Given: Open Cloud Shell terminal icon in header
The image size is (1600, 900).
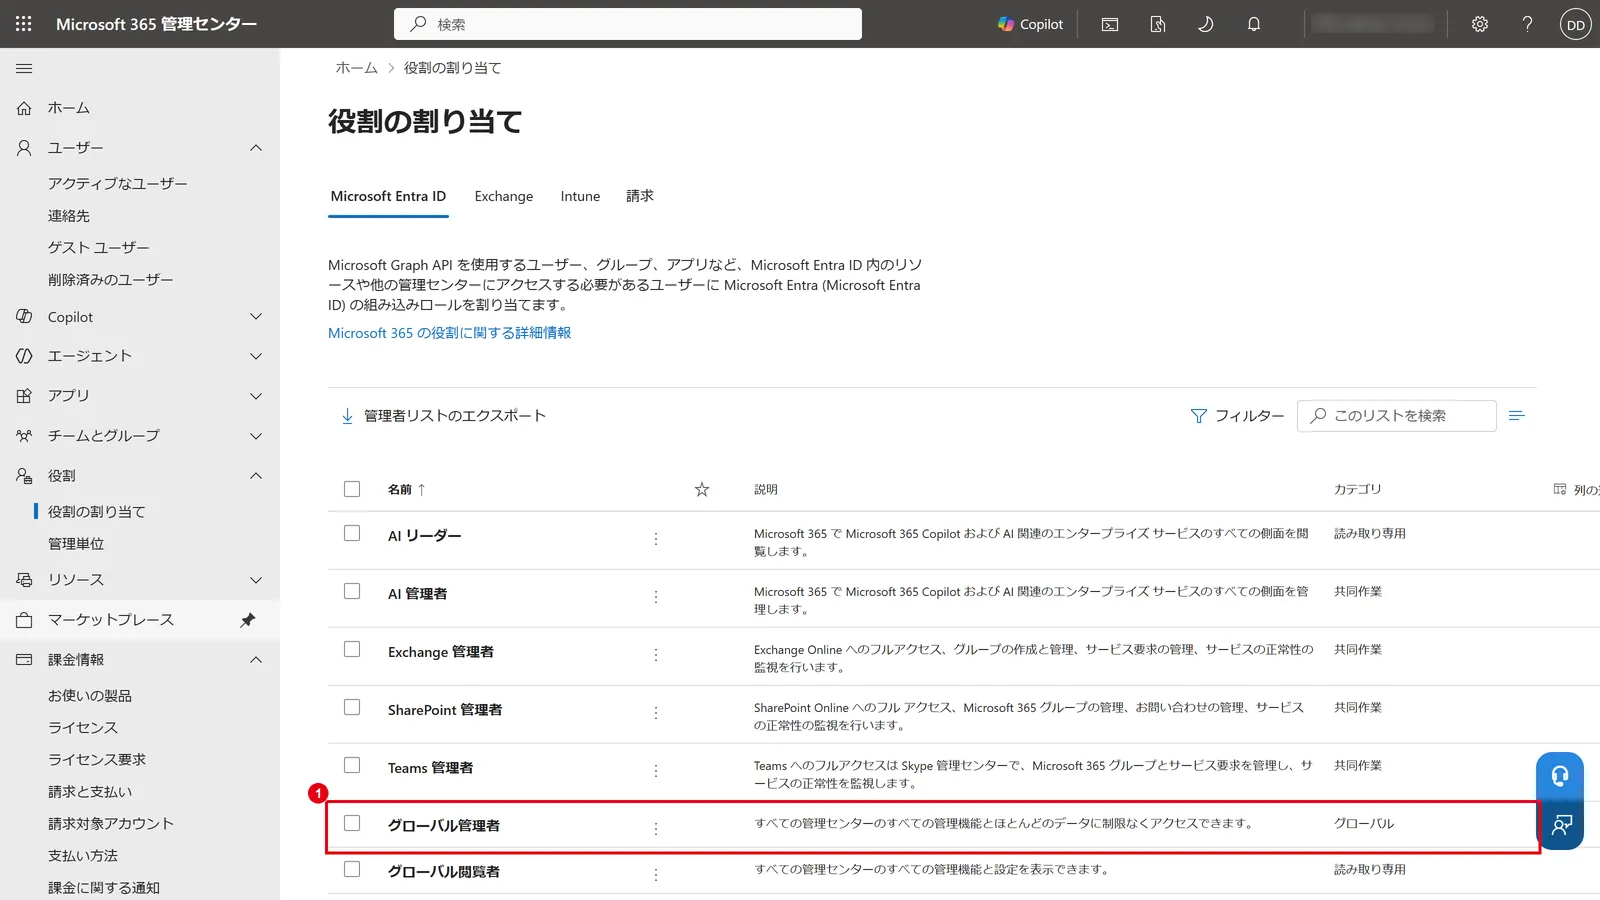Looking at the screenshot, I should (x=1110, y=24).
